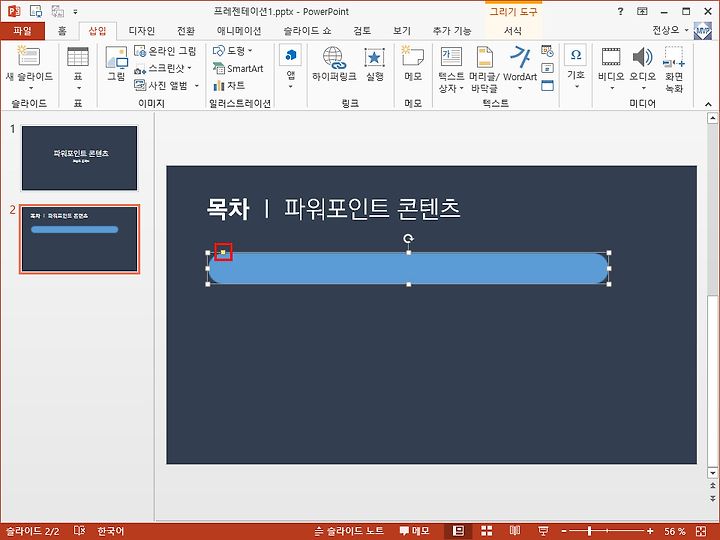Insert a Picture from file

(116, 64)
